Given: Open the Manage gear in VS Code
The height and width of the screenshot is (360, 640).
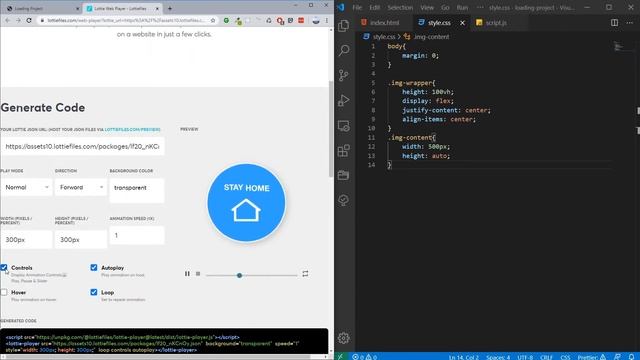Looking at the screenshot, I should pos(344,338).
